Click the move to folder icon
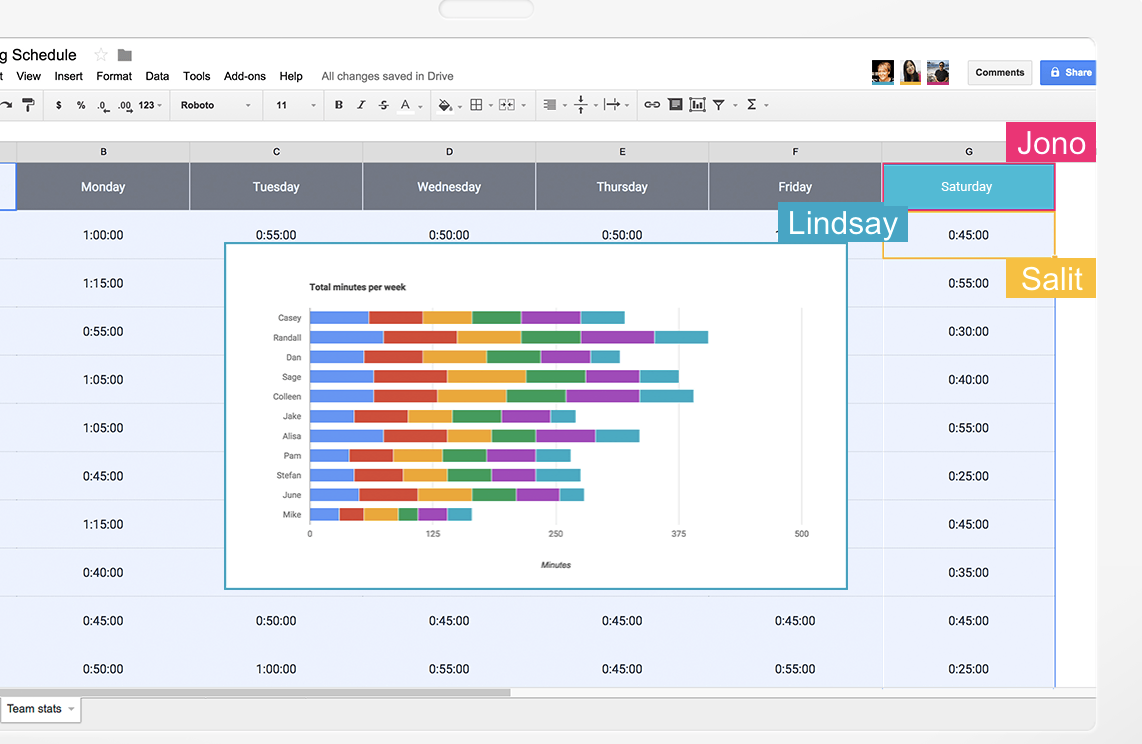This screenshot has width=1142, height=744. [x=125, y=55]
